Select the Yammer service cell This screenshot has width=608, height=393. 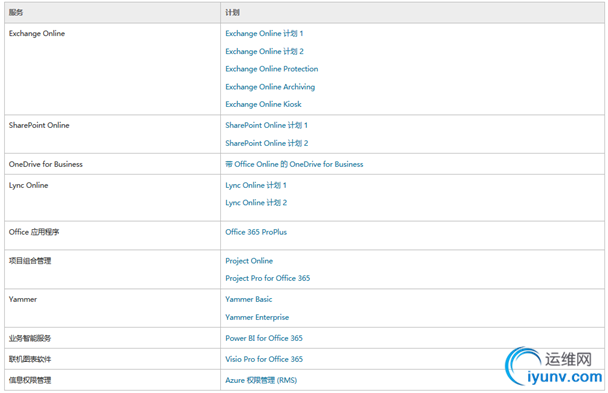click(112, 308)
